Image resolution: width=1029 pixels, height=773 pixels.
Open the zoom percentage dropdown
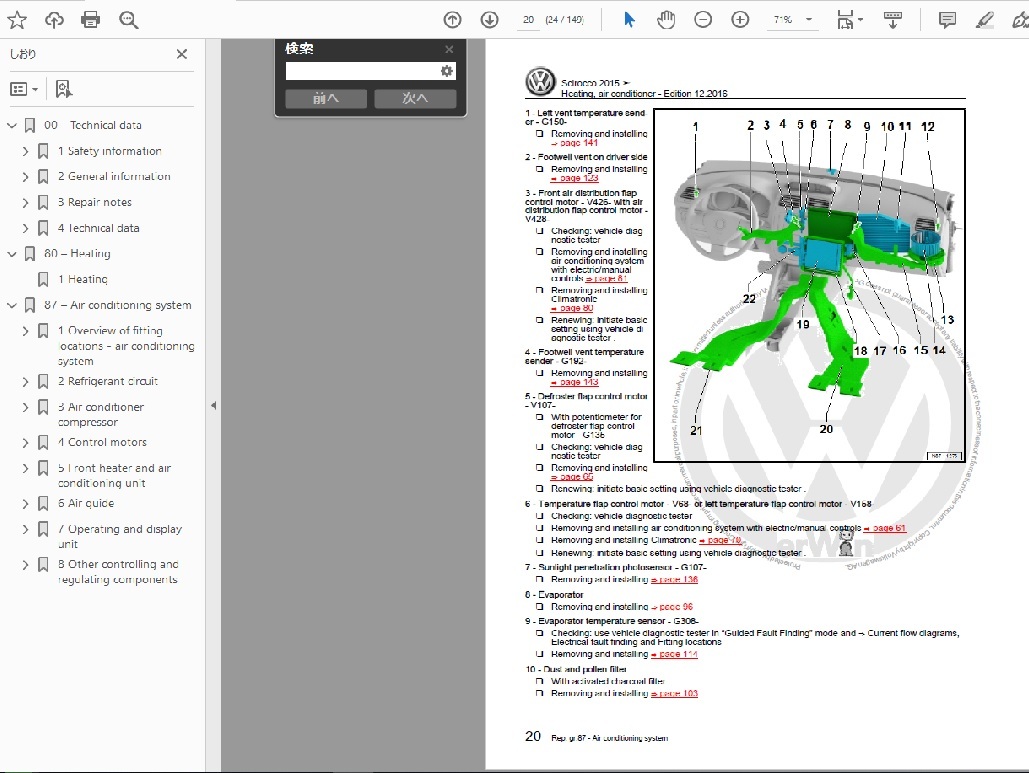[809, 20]
